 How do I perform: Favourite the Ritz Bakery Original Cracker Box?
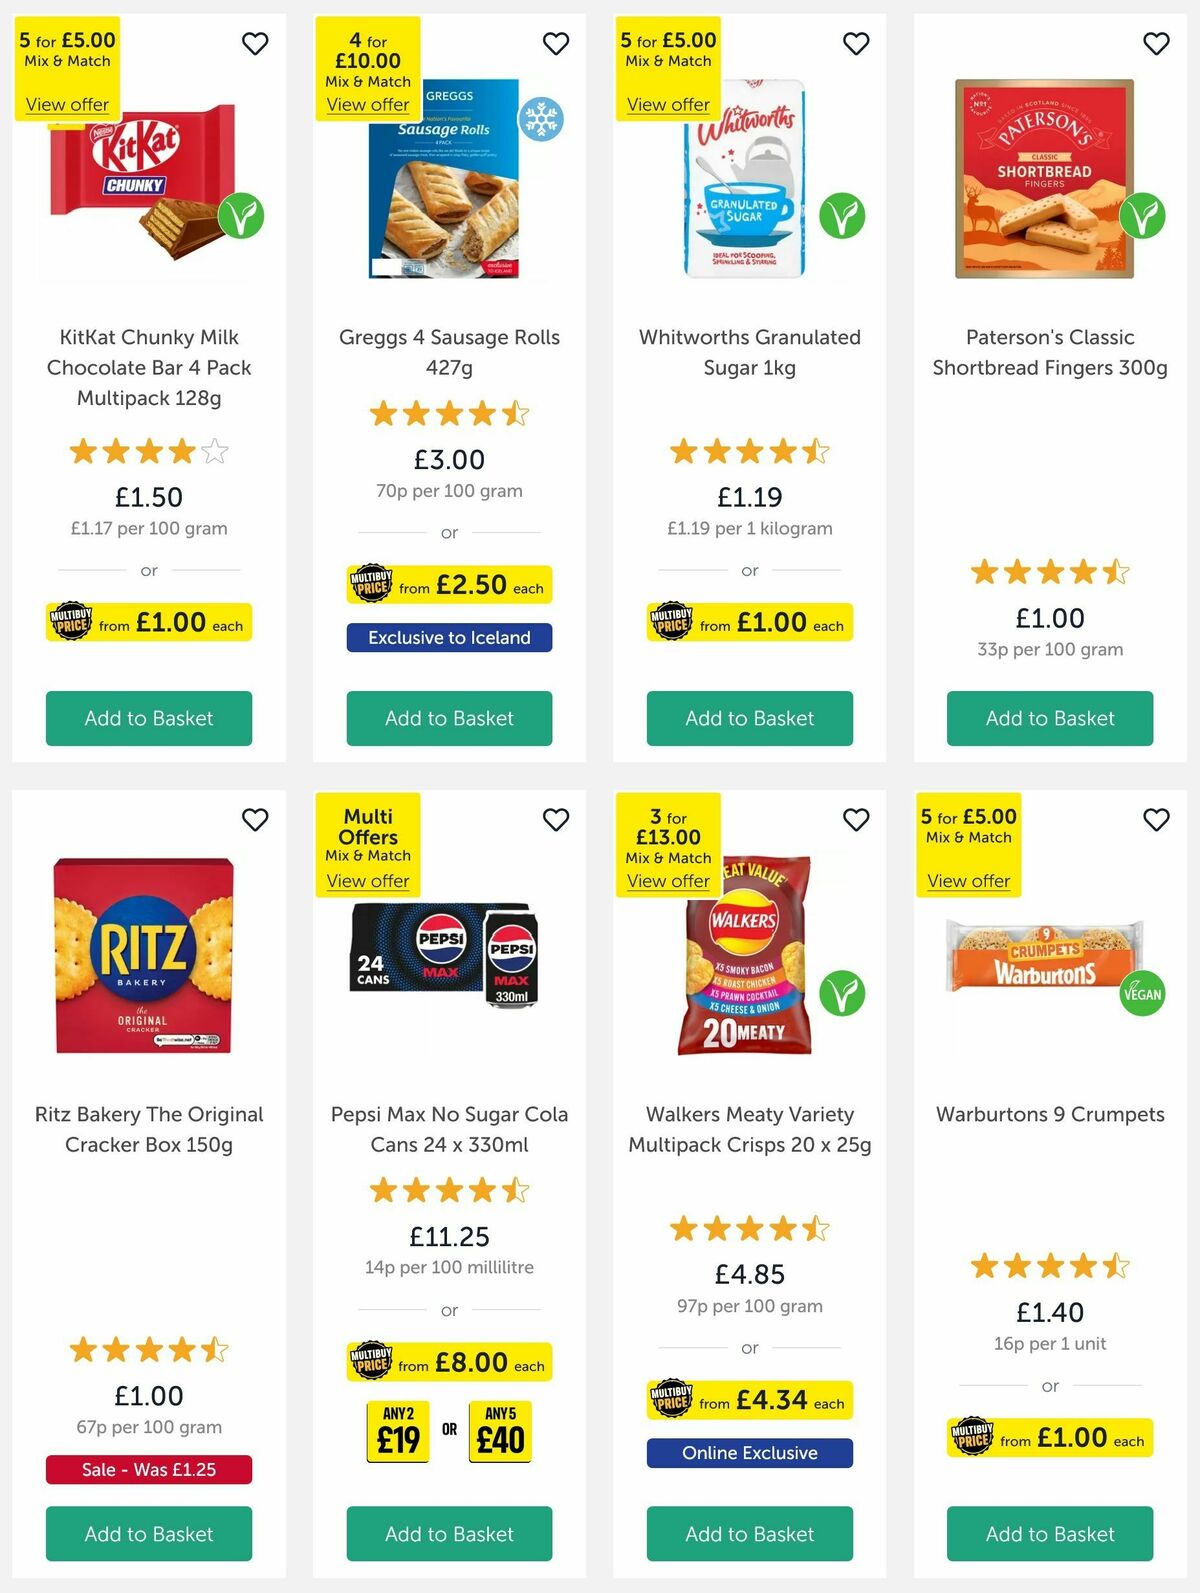255,819
